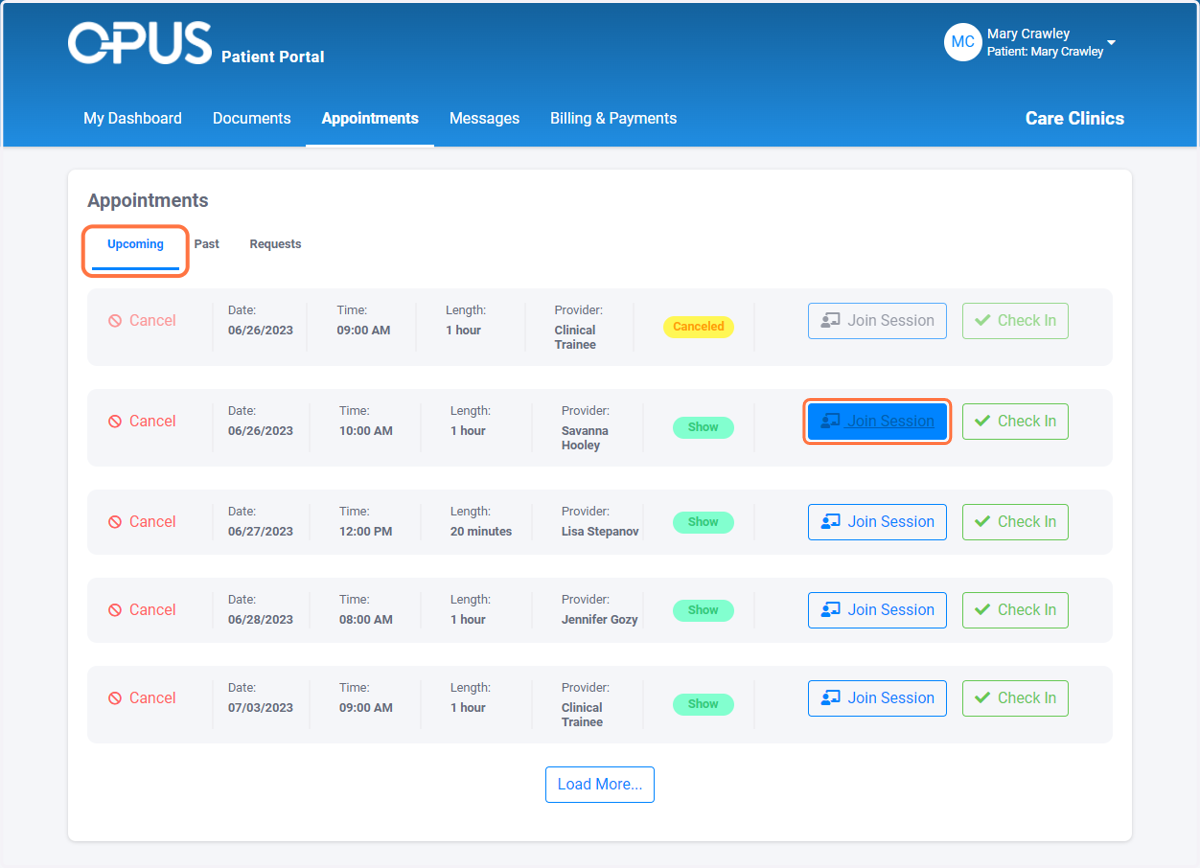Image resolution: width=1200 pixels, height=868 pixels.
Task: Check In for Lisa Stepanov appointment
Action: [x=1015, y=522]
